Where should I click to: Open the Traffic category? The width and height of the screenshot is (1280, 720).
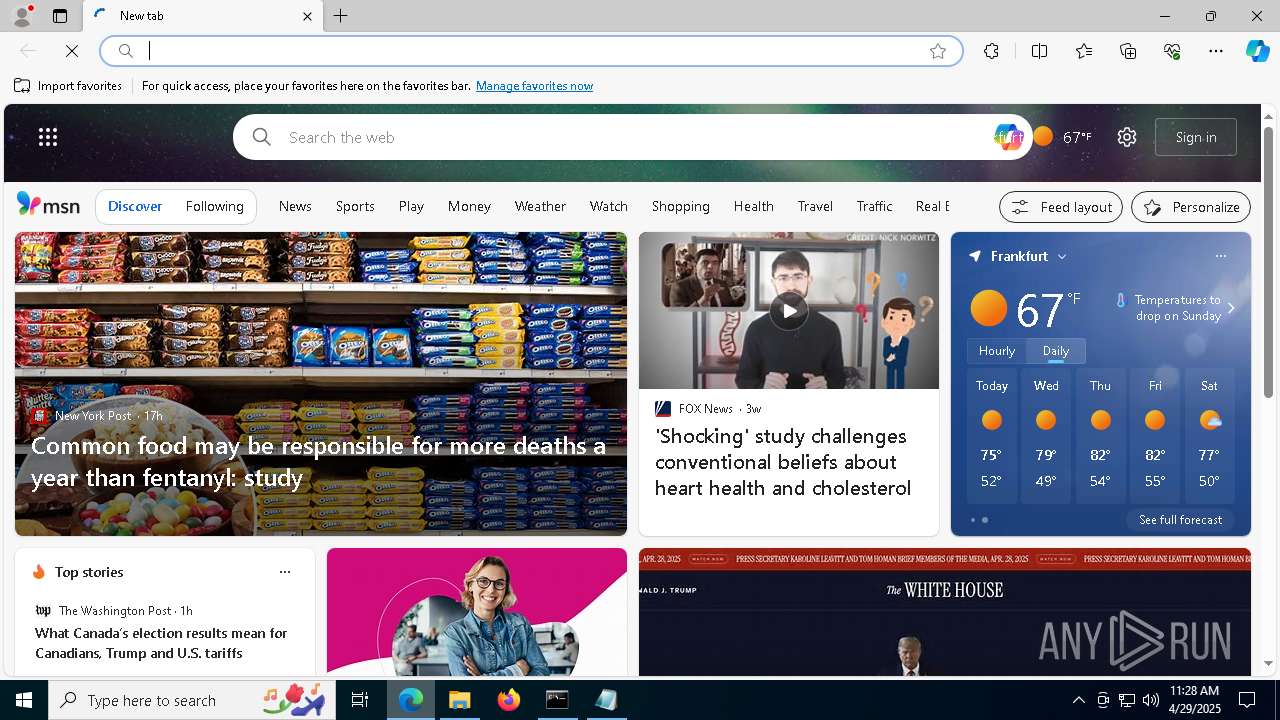[874, 206]
